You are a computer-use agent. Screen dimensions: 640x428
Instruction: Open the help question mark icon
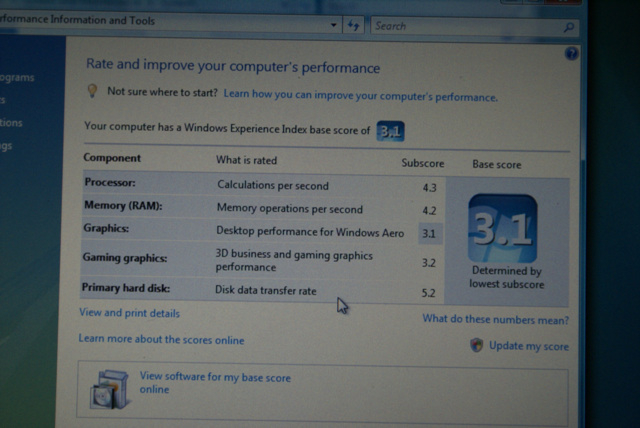tap(571, 53)
